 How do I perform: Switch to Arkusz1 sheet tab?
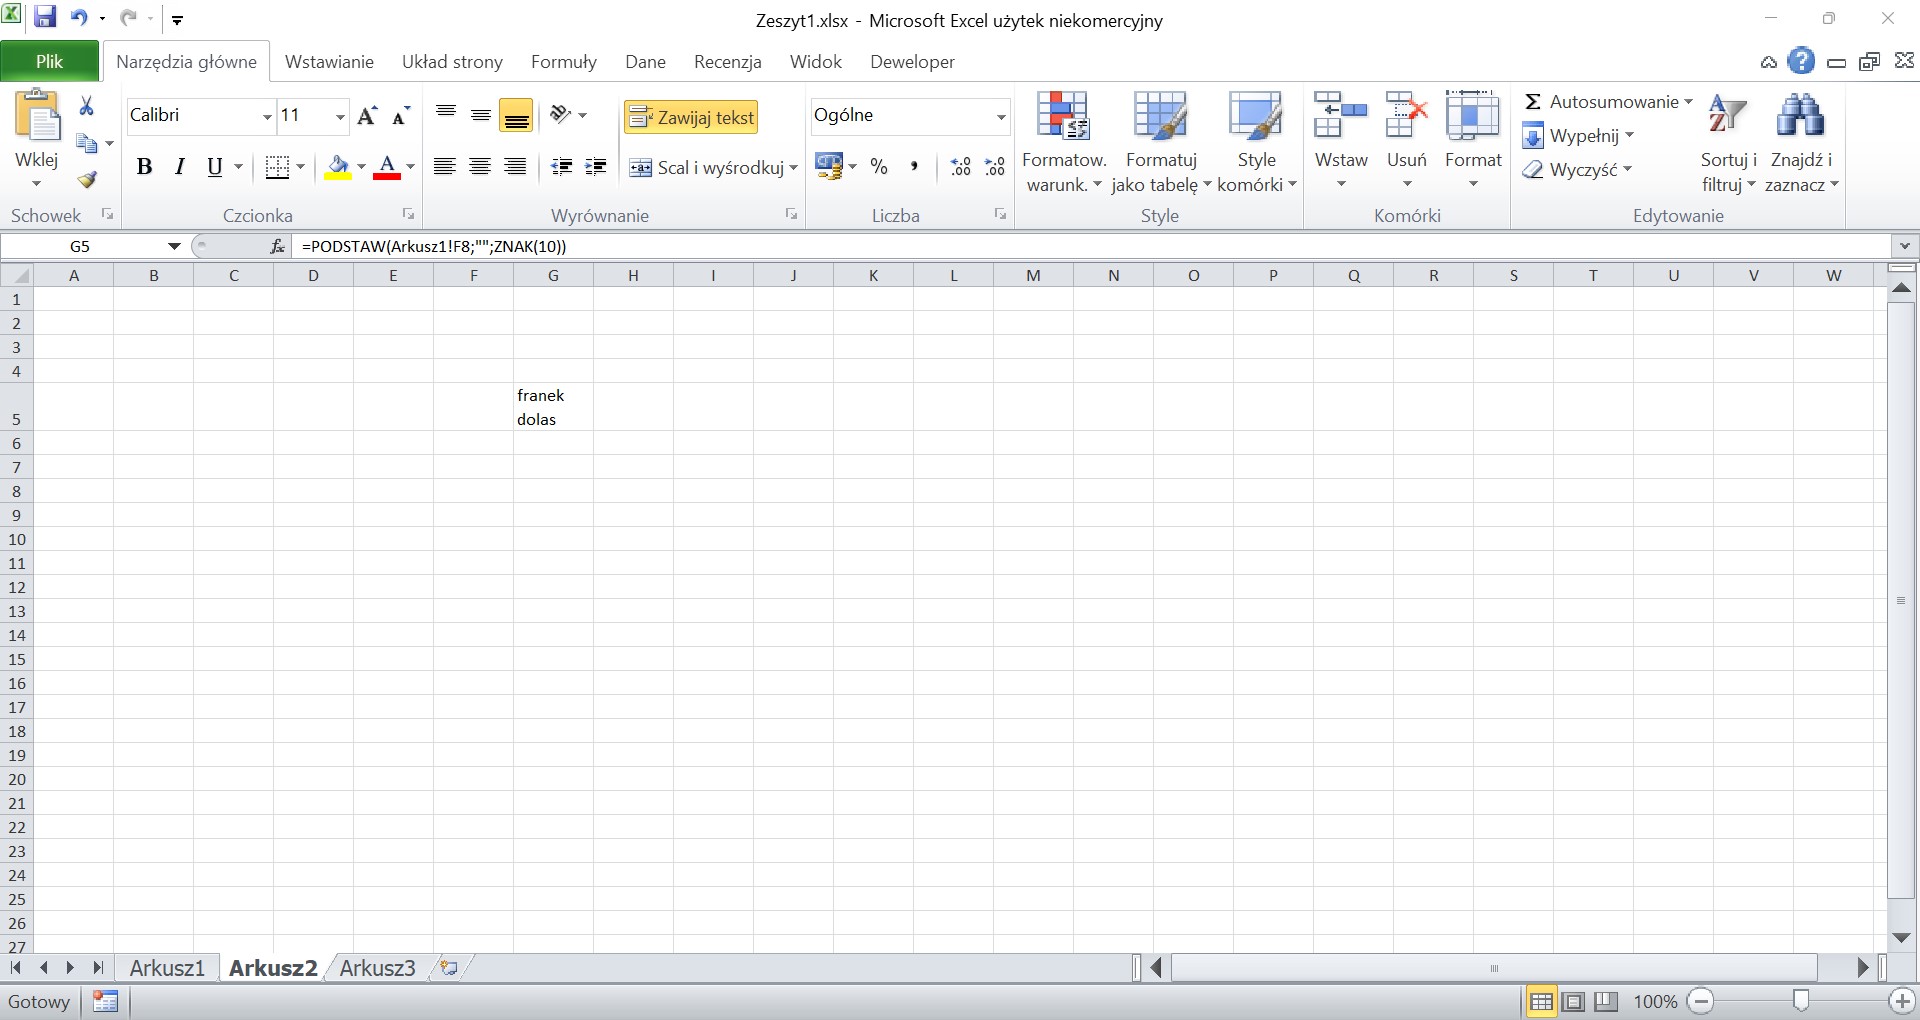click(x=167, y=967)
